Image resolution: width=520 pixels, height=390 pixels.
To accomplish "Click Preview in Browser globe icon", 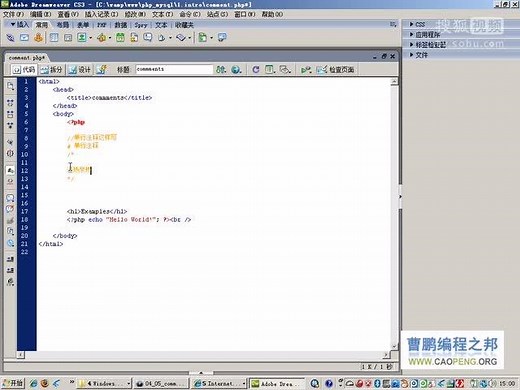I will click(x=236, y=70).
